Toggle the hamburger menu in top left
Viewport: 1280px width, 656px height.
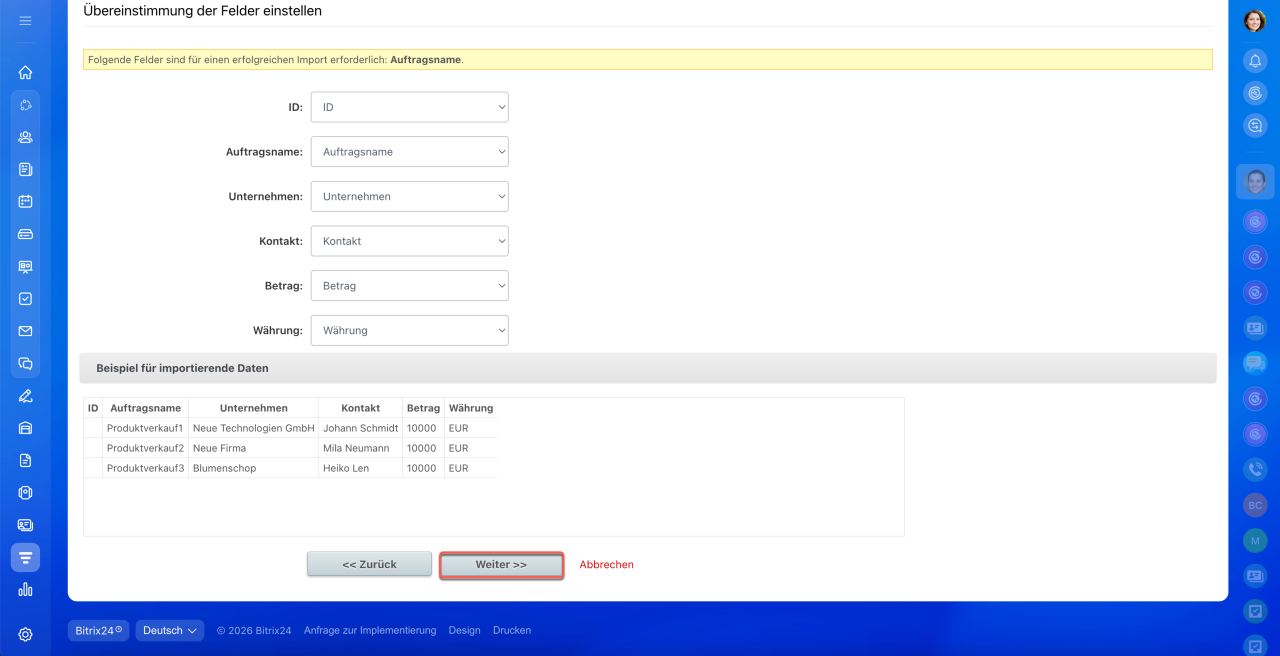[x=25, y=20]
